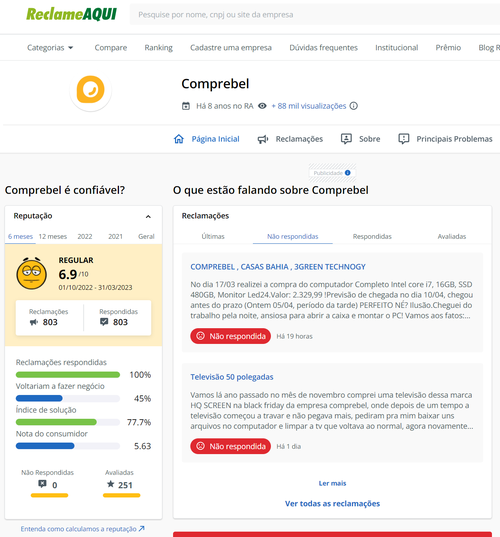Open the Institucional menu item
This screenshot has width=500, height=537.
pyautogui.click(x=397, y=48)
